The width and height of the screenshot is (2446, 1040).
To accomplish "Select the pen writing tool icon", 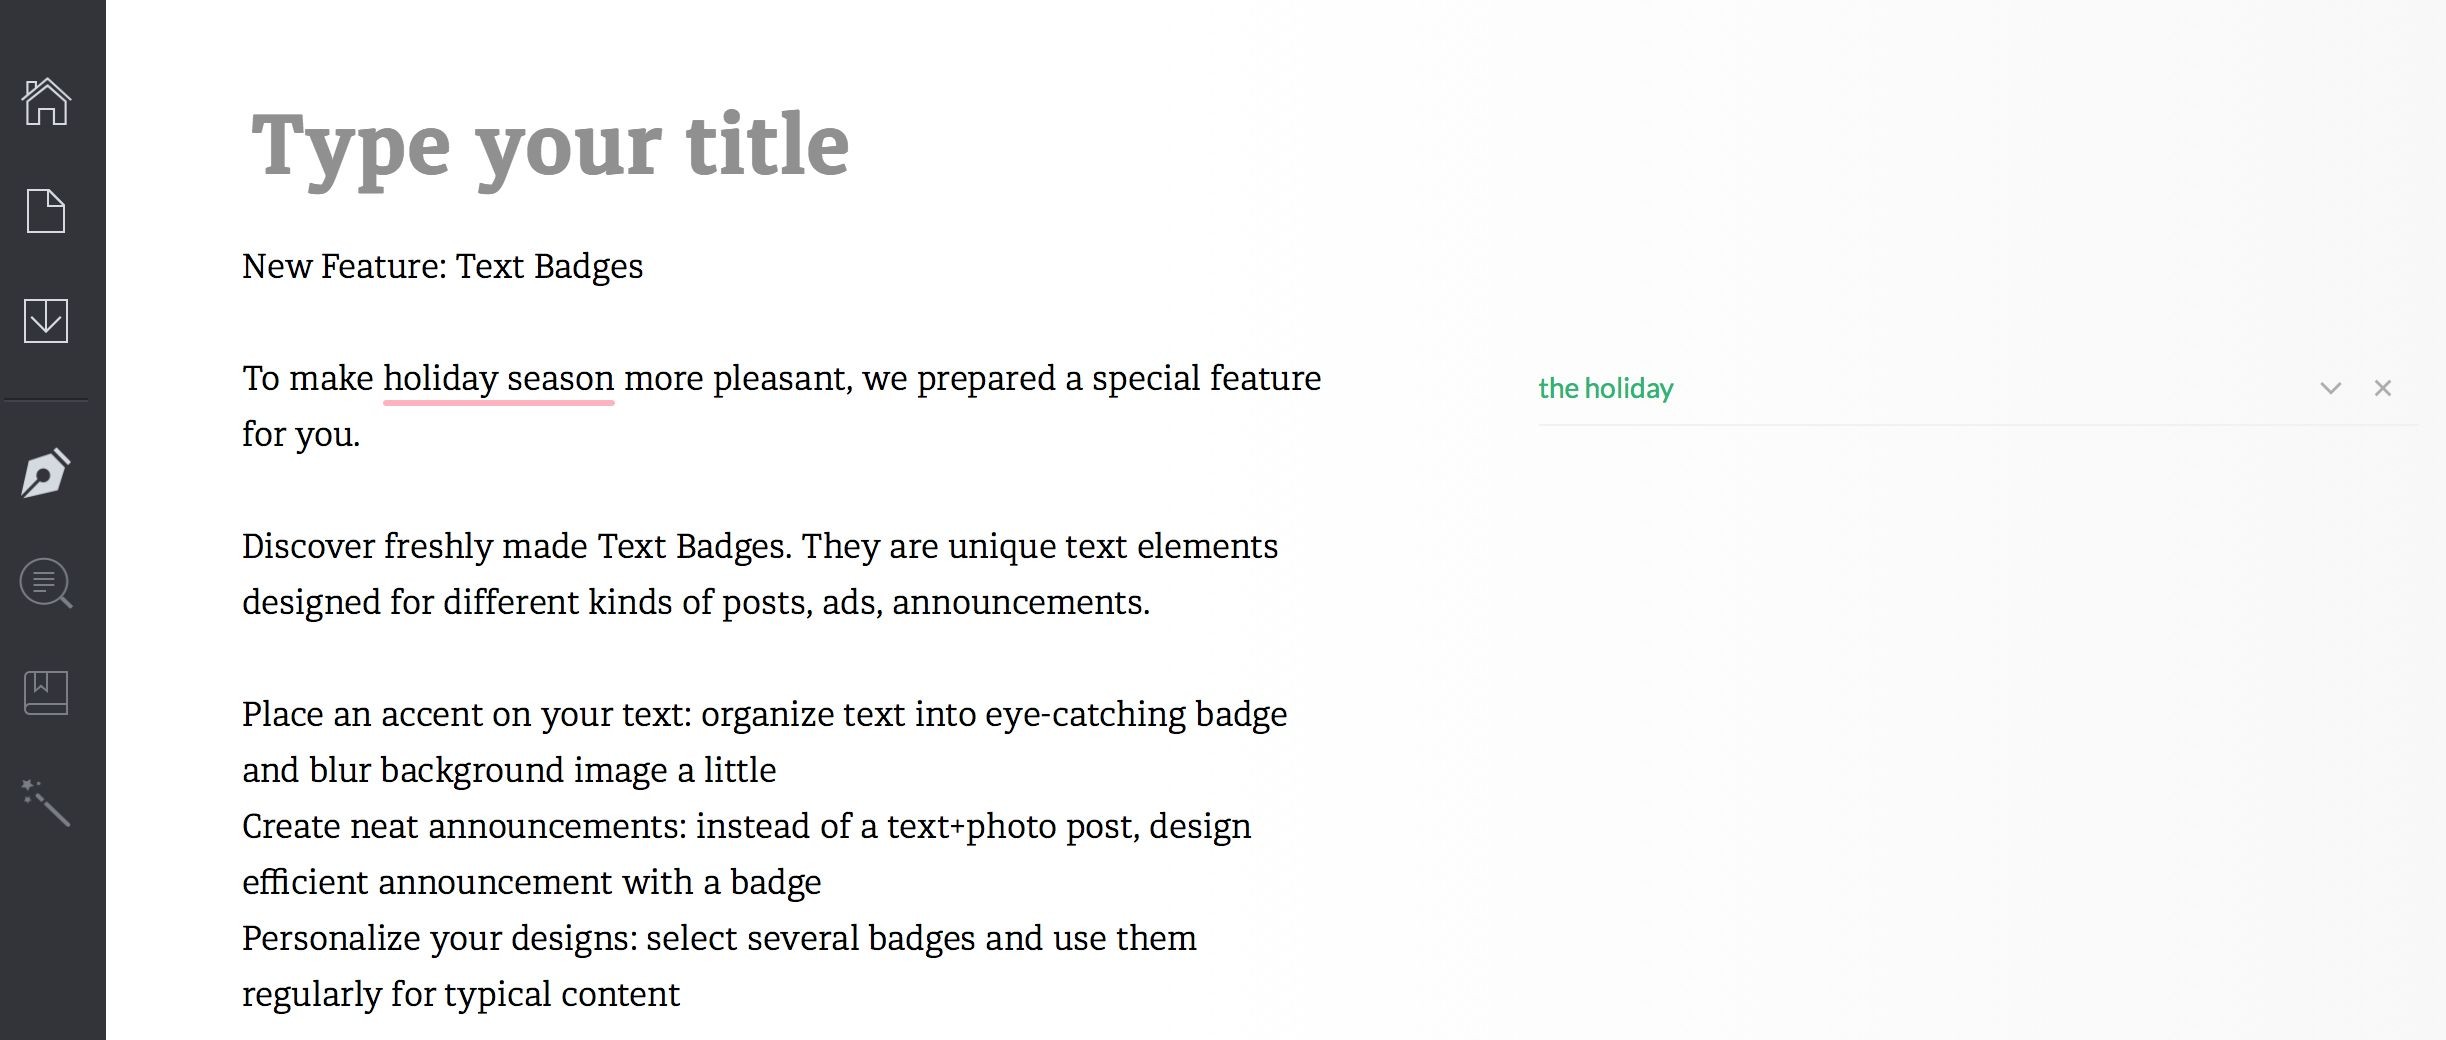I will (x=46, y=473).
